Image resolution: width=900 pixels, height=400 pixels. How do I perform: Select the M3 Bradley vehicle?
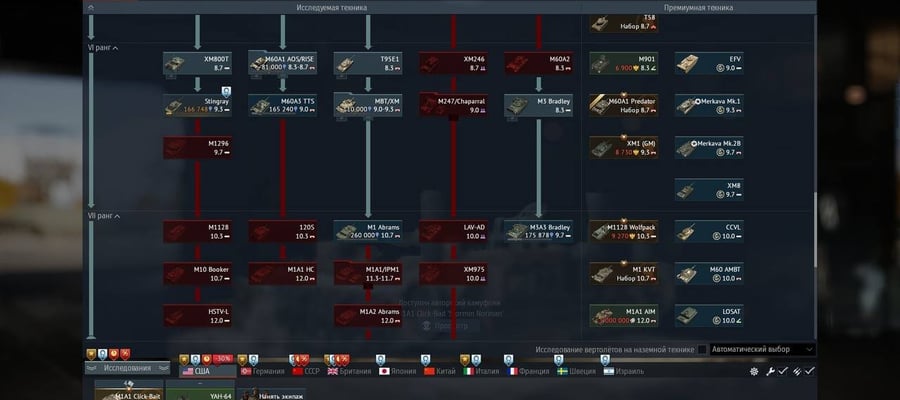click(538, 106)
